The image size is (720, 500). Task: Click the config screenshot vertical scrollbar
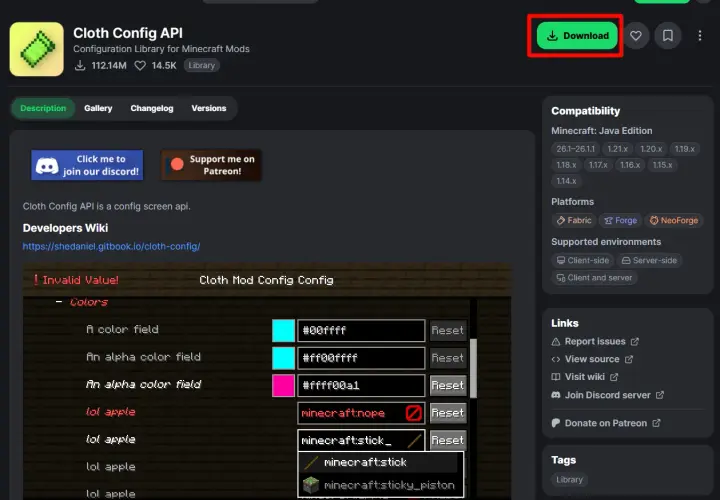(x=473, y=368)
